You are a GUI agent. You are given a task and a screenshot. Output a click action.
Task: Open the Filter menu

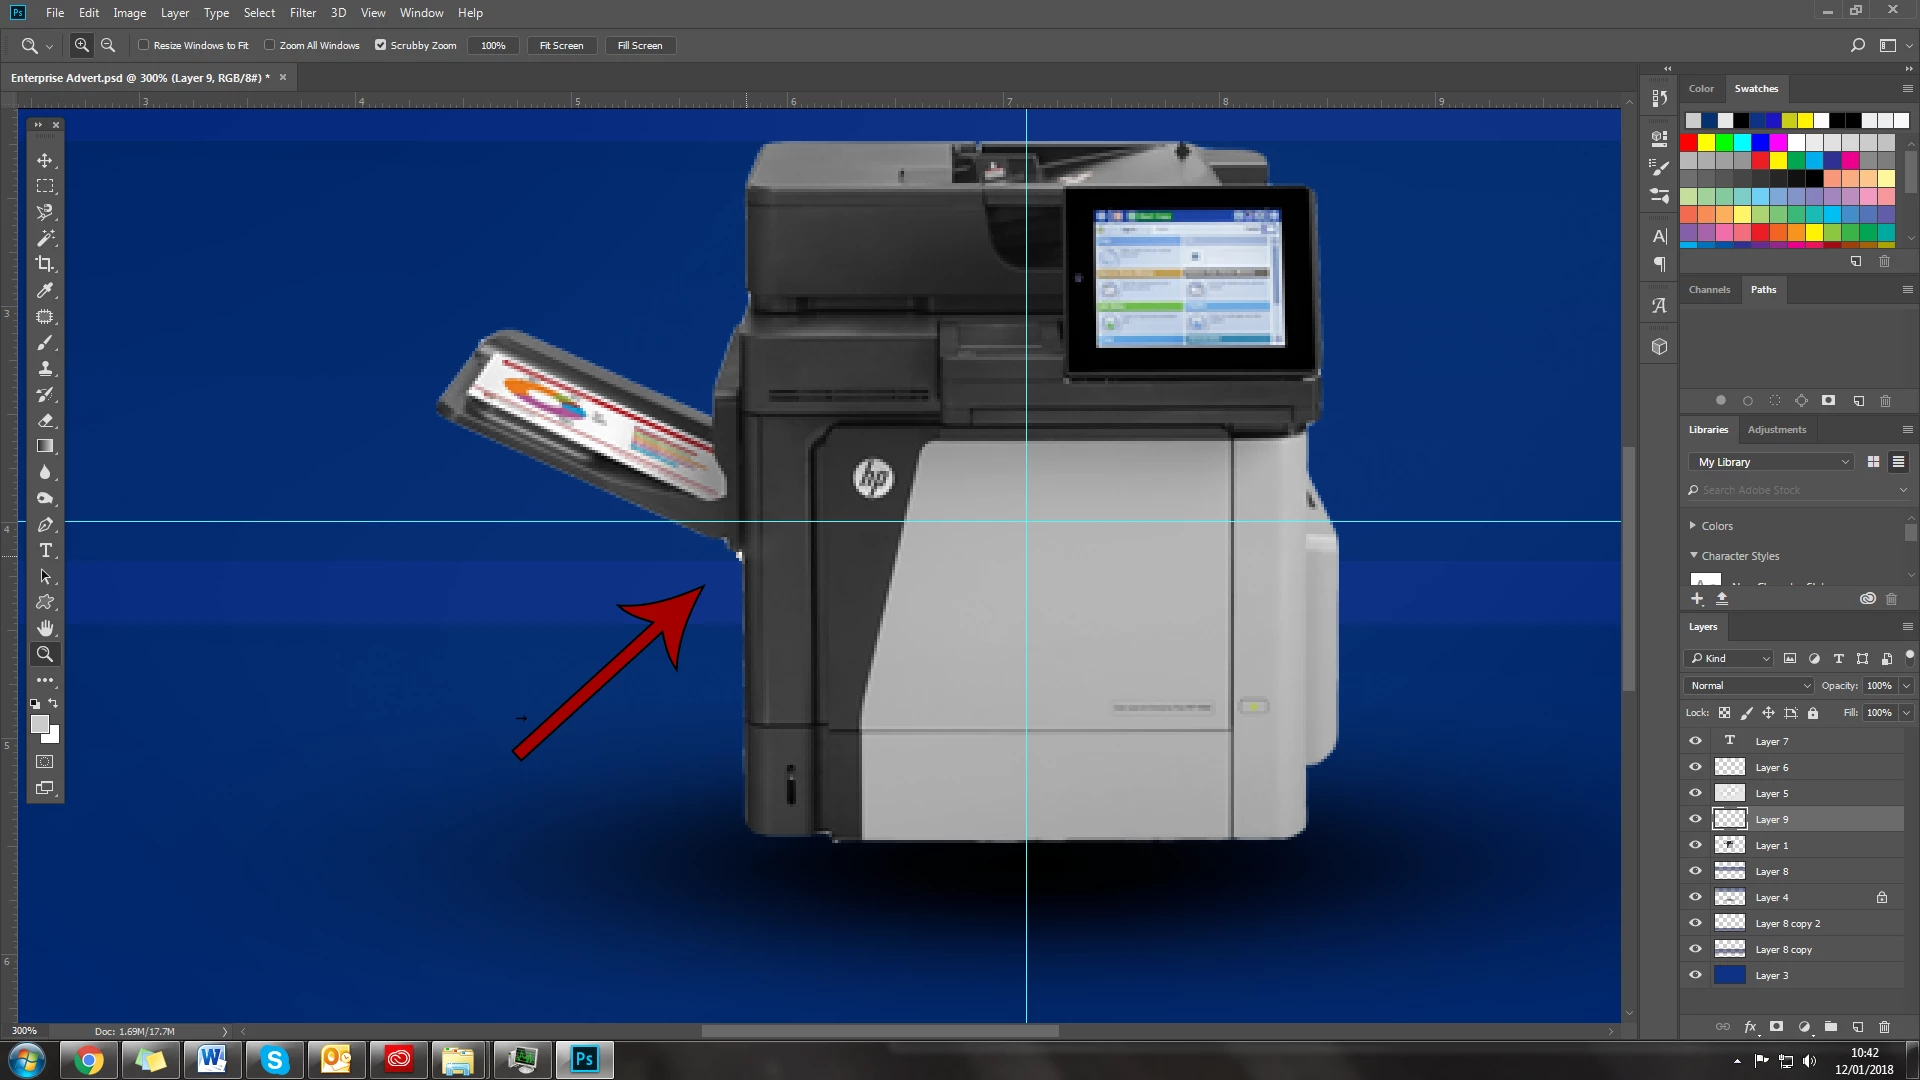pyautogui.click(x=302, y=13)
